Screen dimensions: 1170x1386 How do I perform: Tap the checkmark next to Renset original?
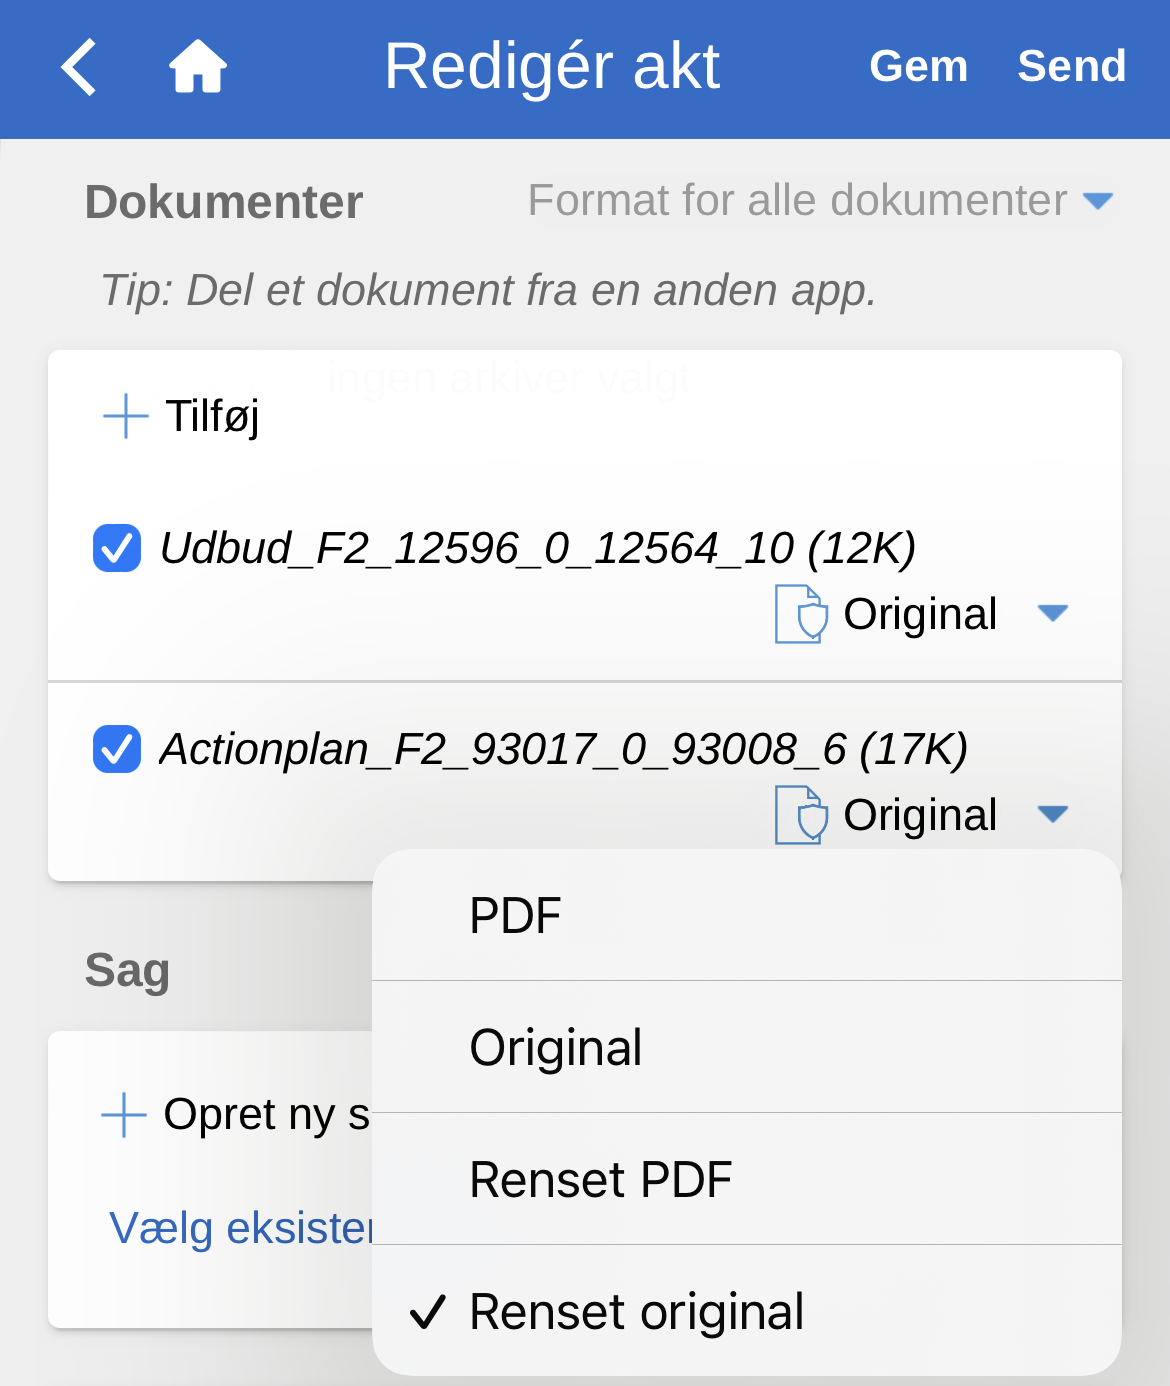point(428,1312)
